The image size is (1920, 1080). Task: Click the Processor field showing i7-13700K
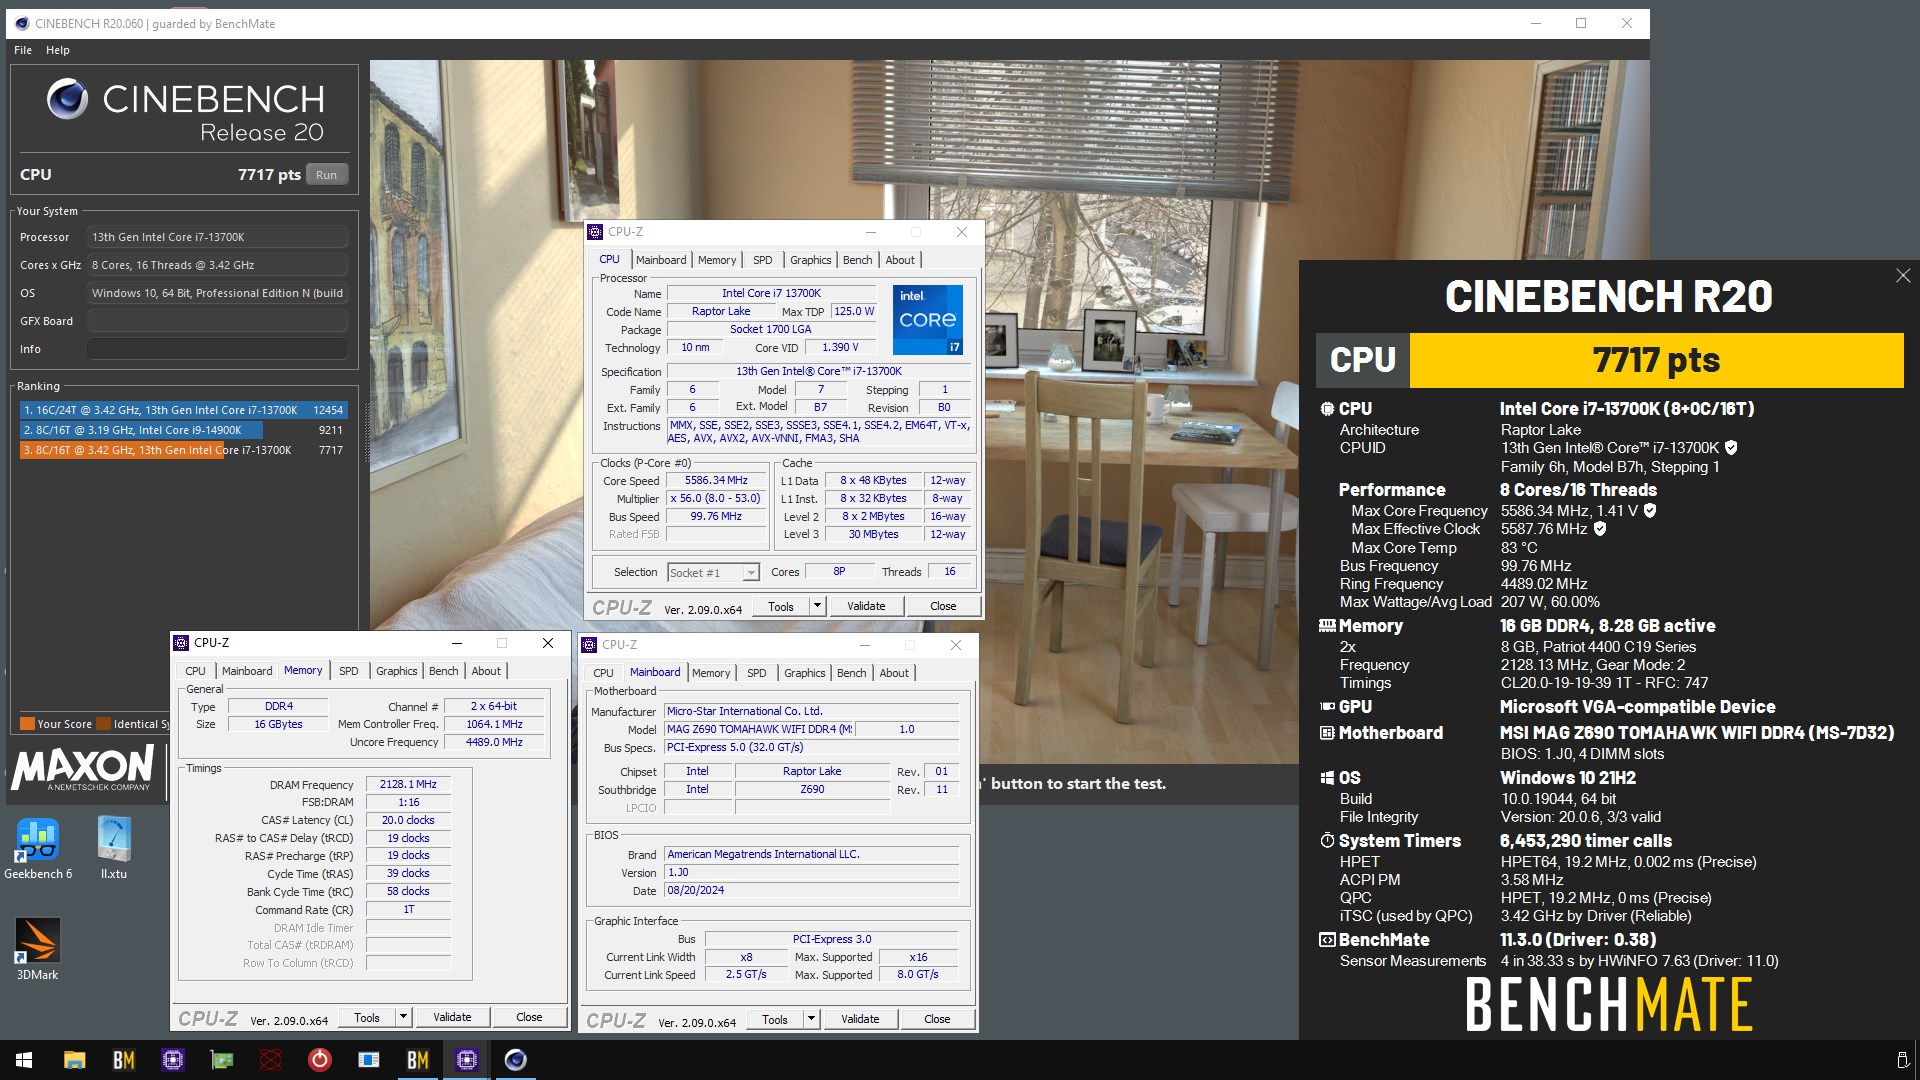click(217, 237)
